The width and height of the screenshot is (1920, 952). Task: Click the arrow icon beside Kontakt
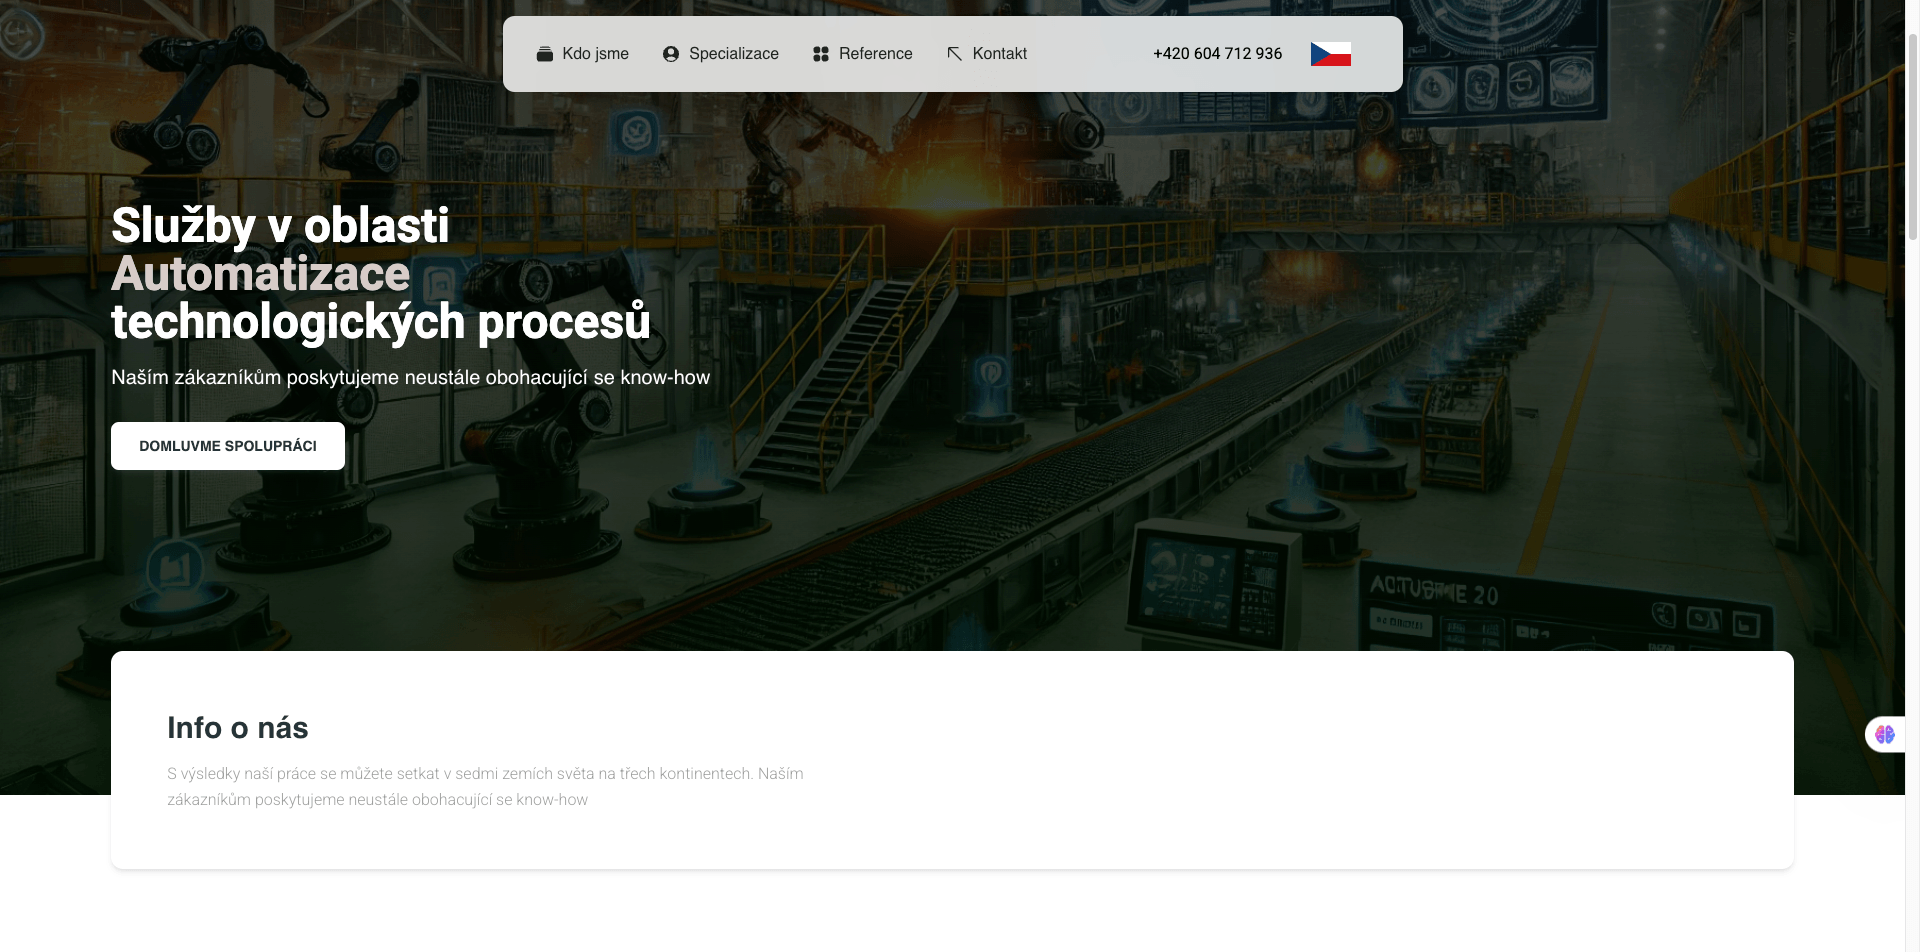954,54
